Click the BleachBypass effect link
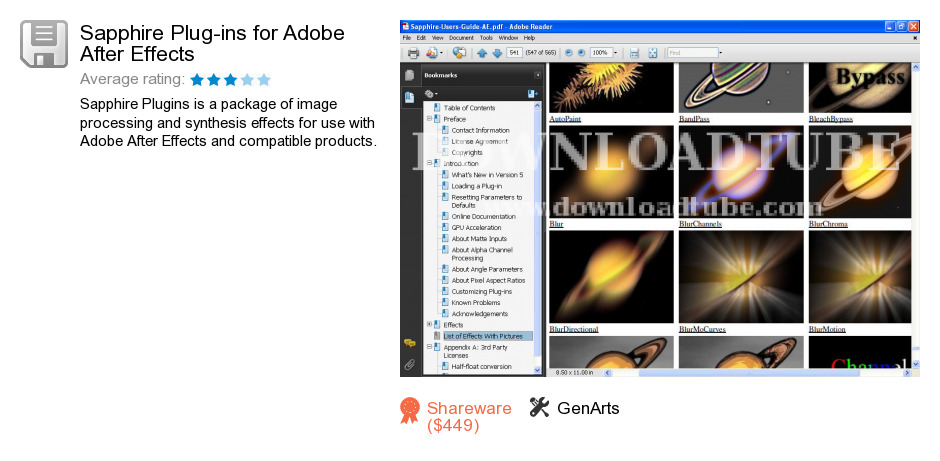This screenshot has width=940, height=461. 830,119
